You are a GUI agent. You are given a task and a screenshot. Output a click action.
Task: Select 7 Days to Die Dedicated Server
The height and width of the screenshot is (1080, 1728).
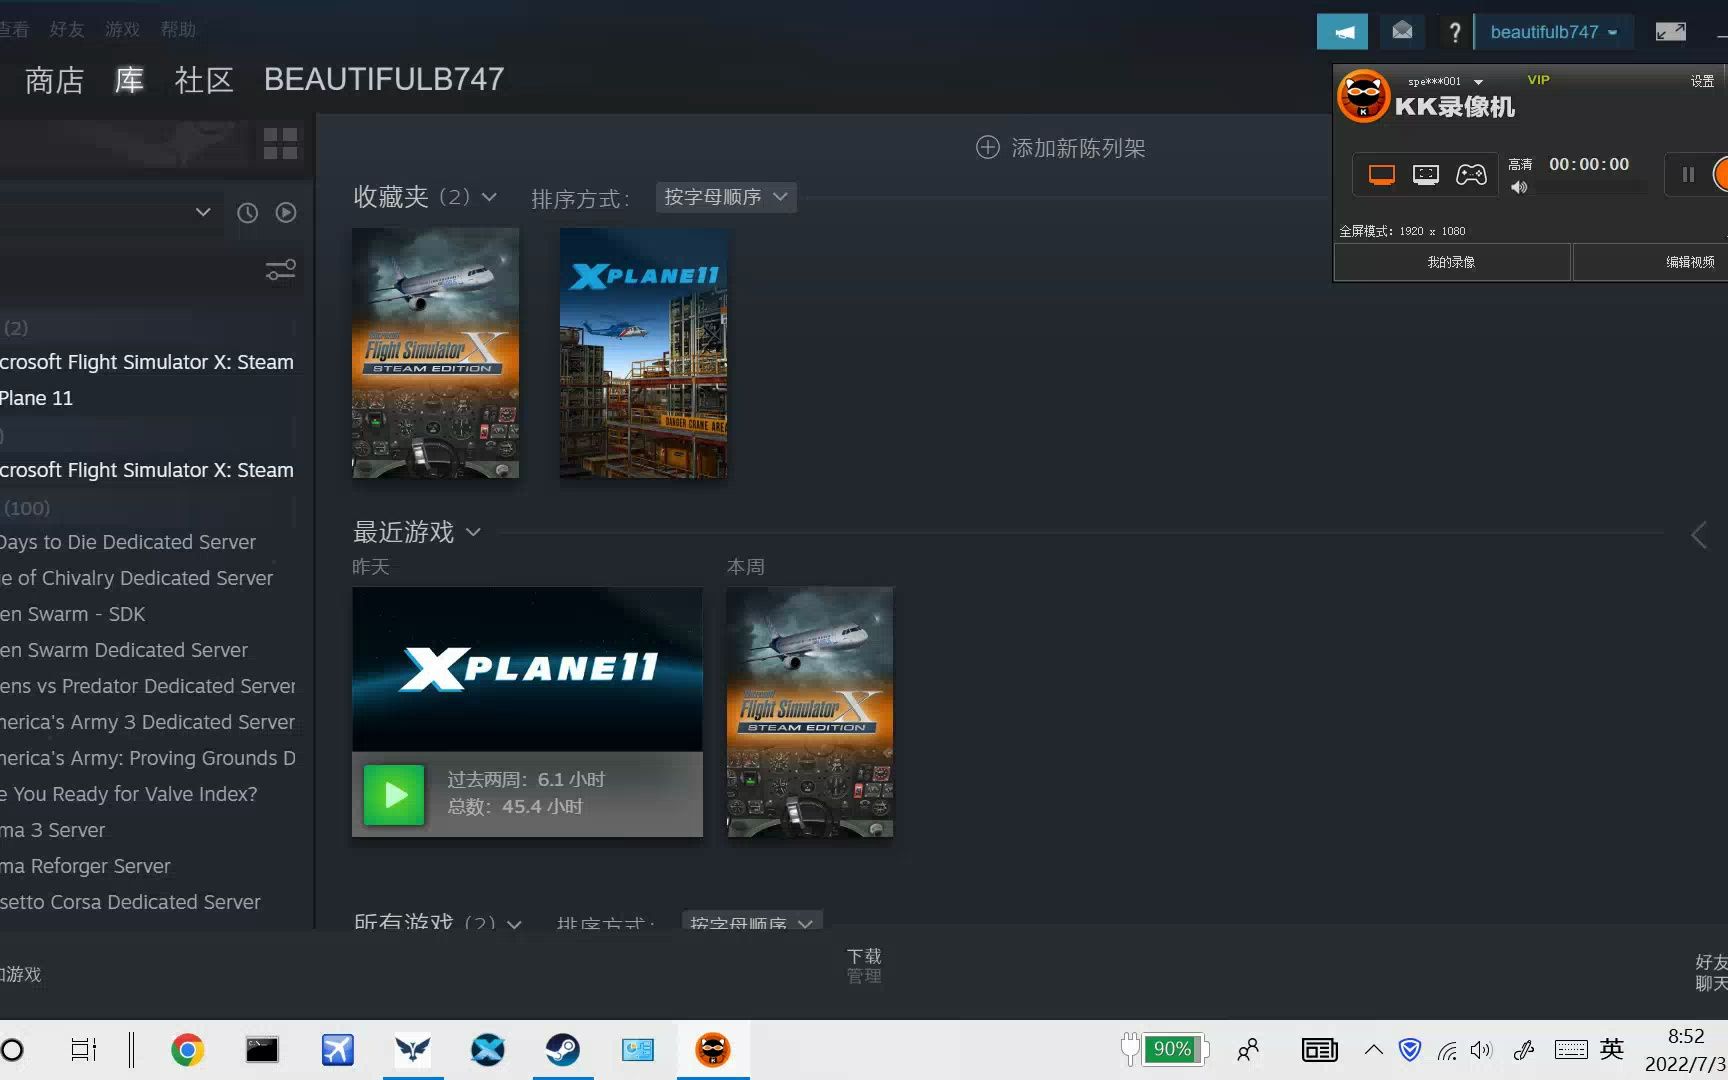click(x=128, y=542)
